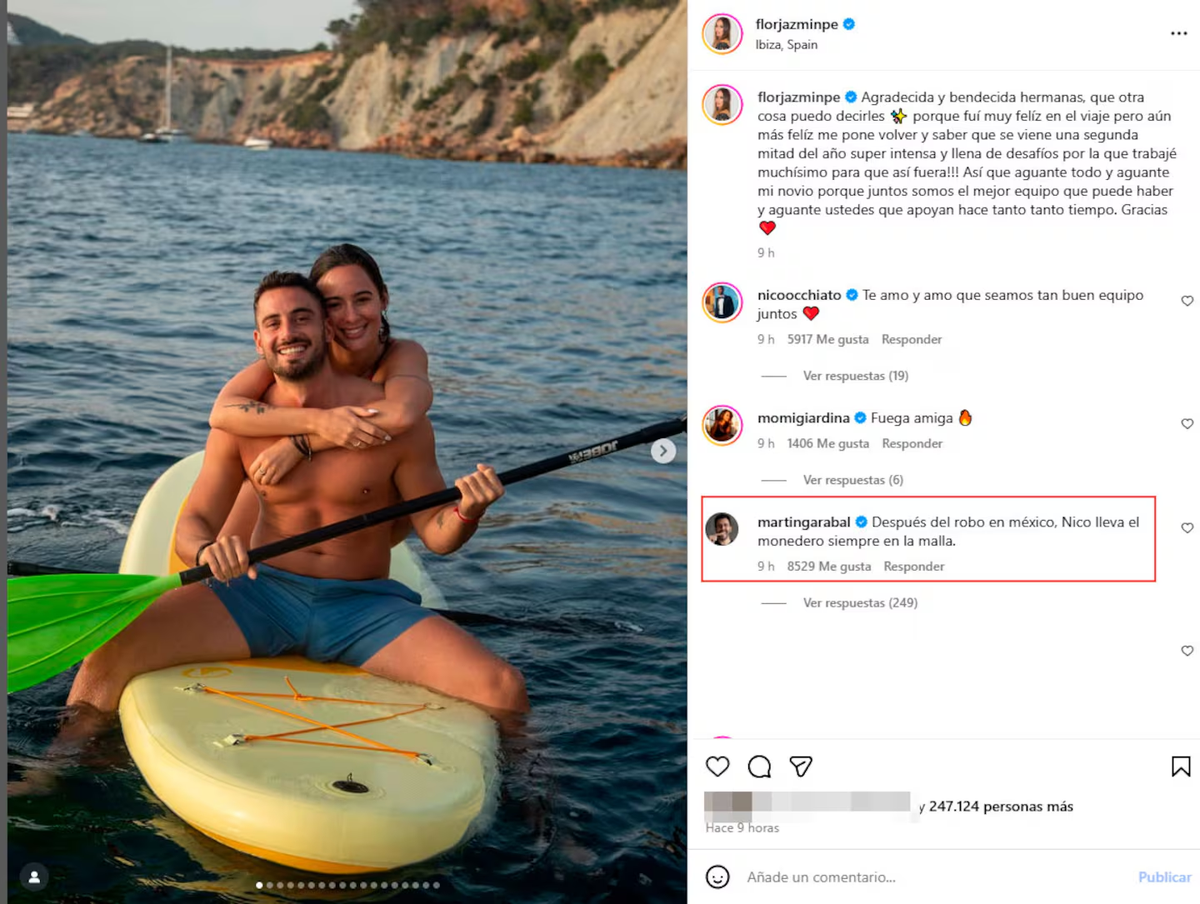The height and width of the screenshot is (904, 1200).
Task: Expand nicoocchiato's 19 replies
Action: click(855, 376)
